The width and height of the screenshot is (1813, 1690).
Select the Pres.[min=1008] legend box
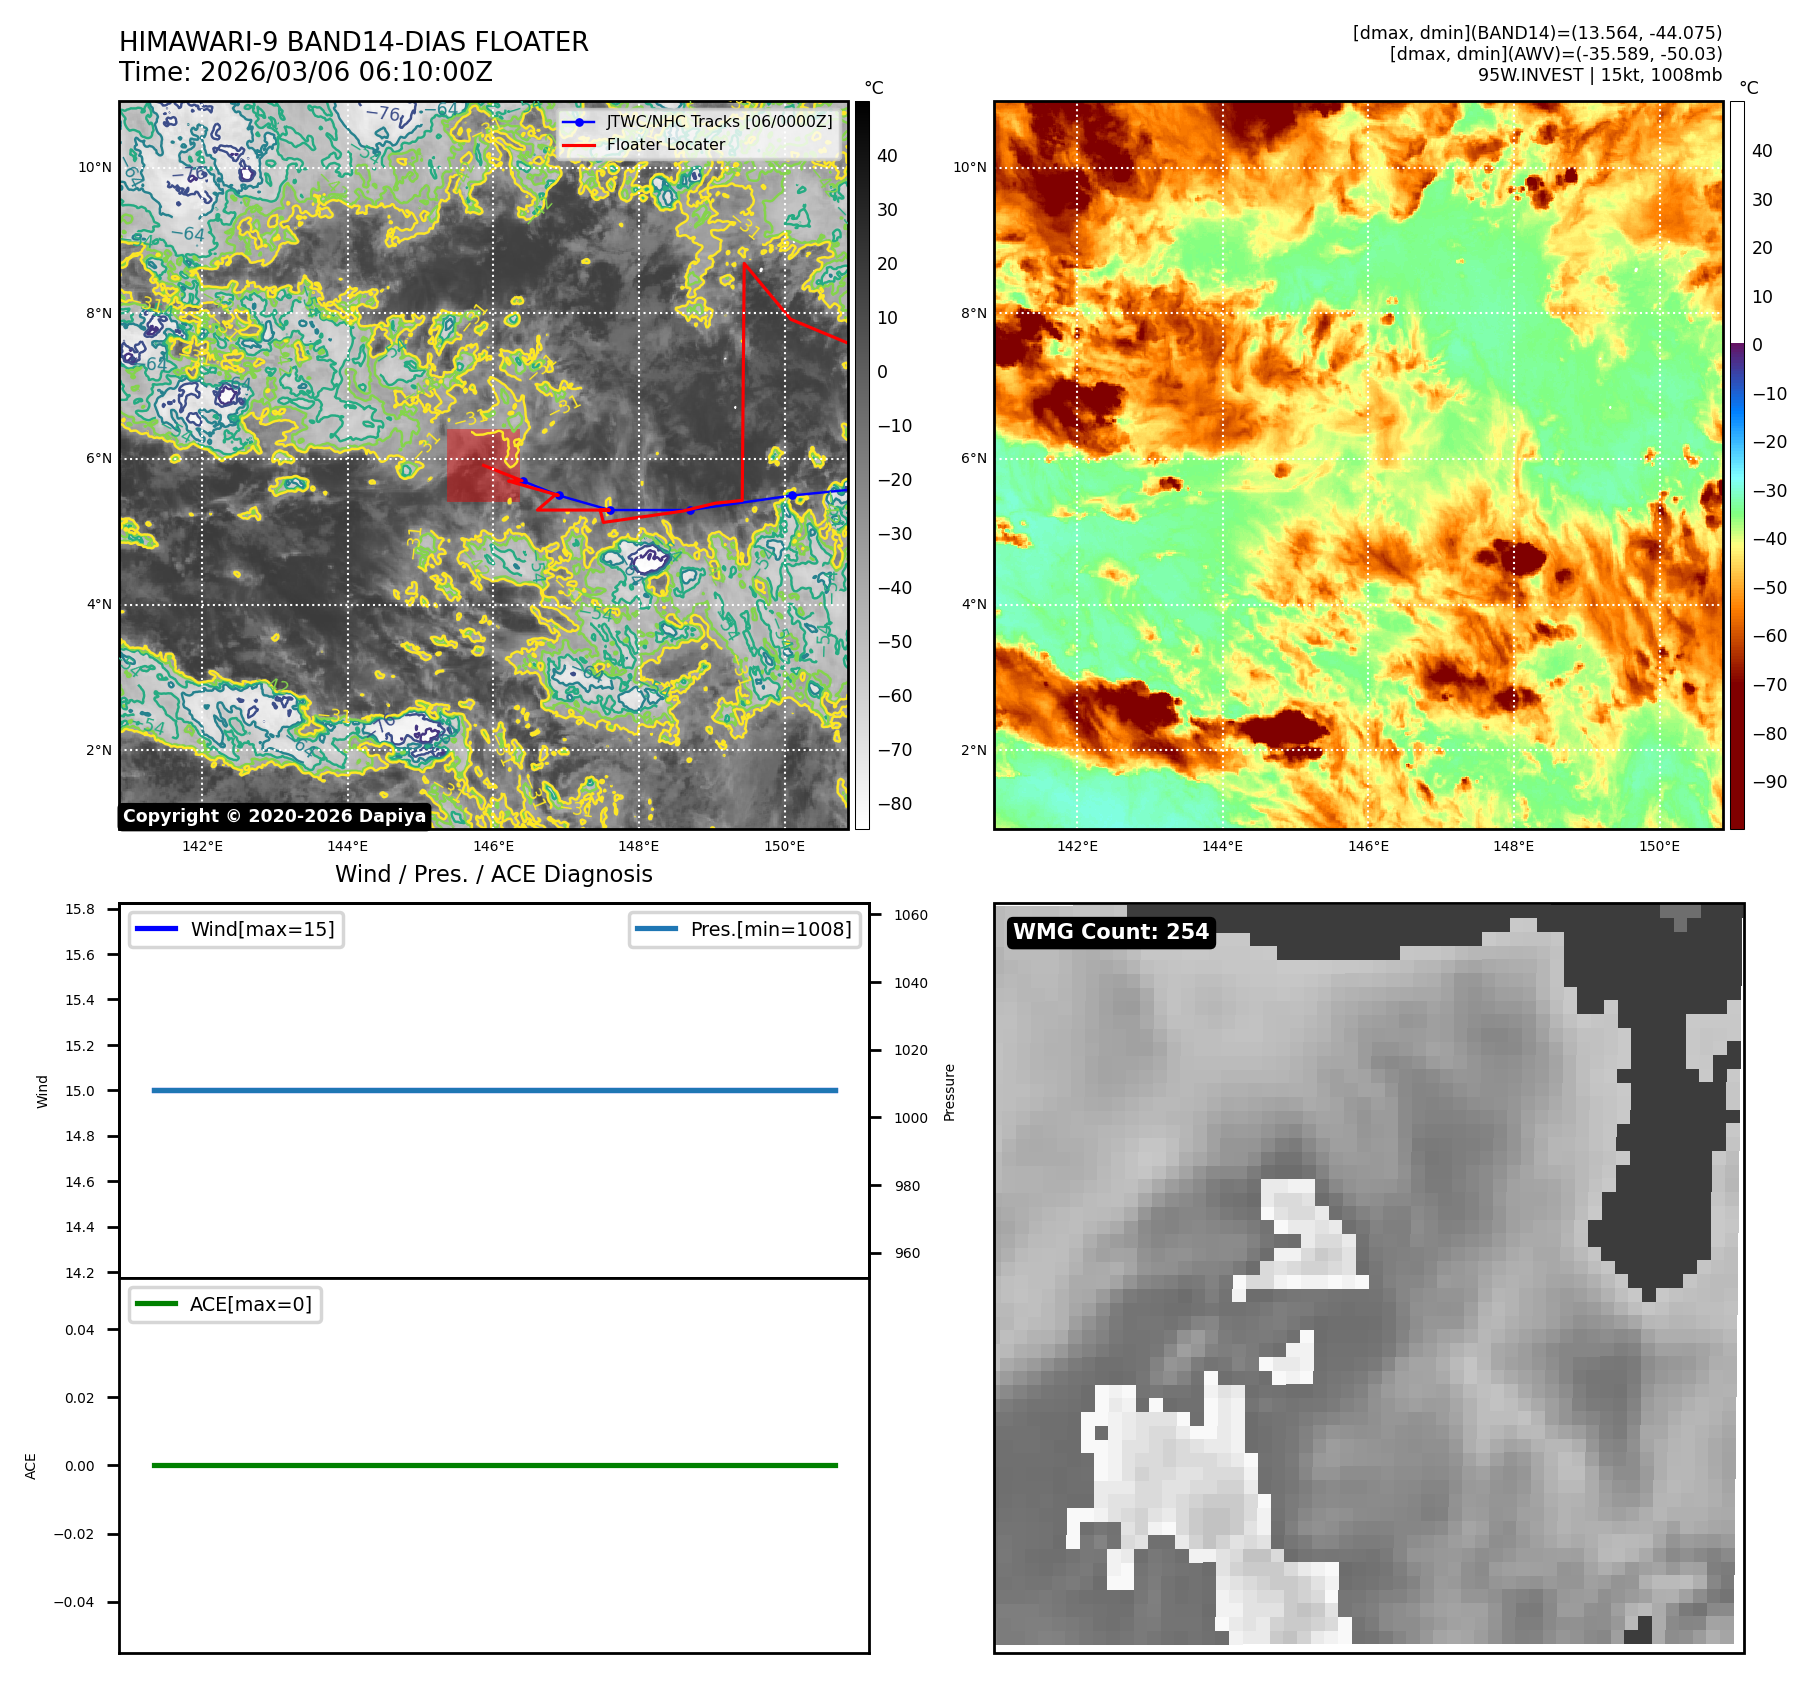pyautogui.click(x=745, y=929)
